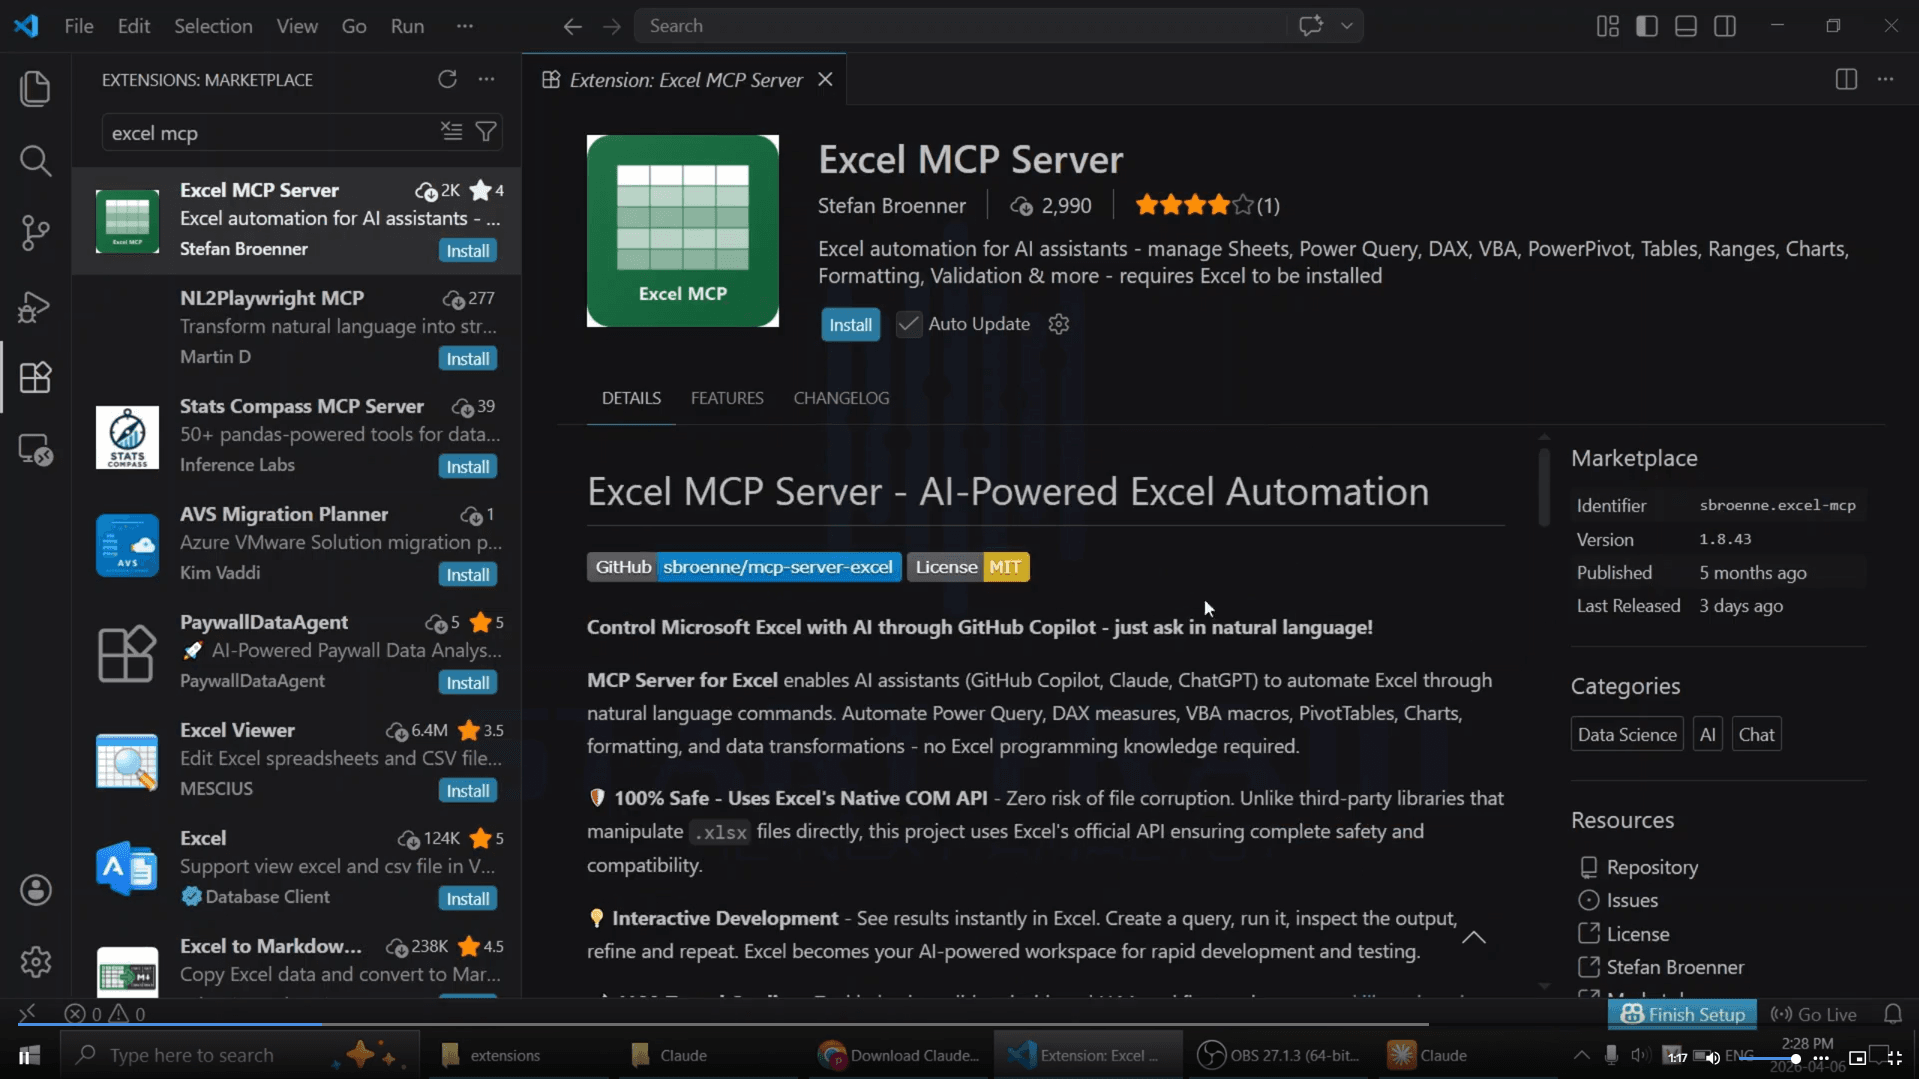Open notifications bell in status bar
The width and height of the screenshot is (1919, 1079).
coord(1892,1014)
